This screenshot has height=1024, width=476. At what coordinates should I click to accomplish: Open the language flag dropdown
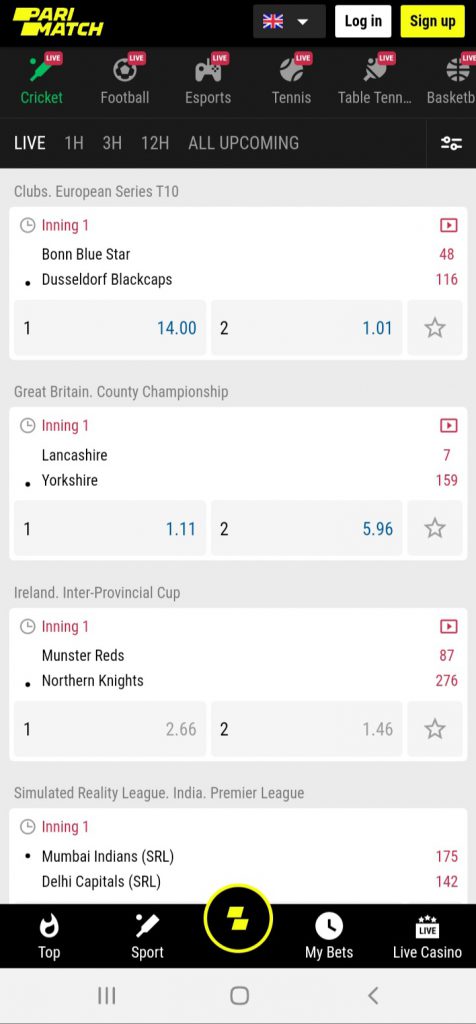[x=289, y=22]
